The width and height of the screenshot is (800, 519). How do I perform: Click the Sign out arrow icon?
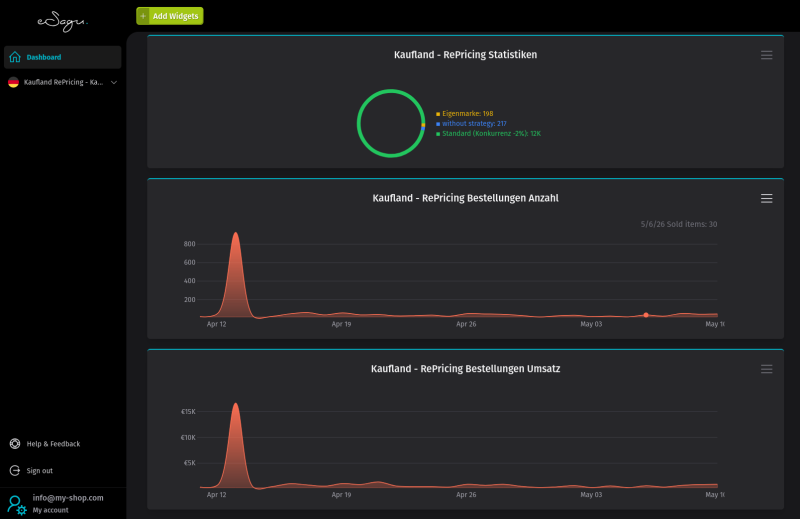[15, 471]
